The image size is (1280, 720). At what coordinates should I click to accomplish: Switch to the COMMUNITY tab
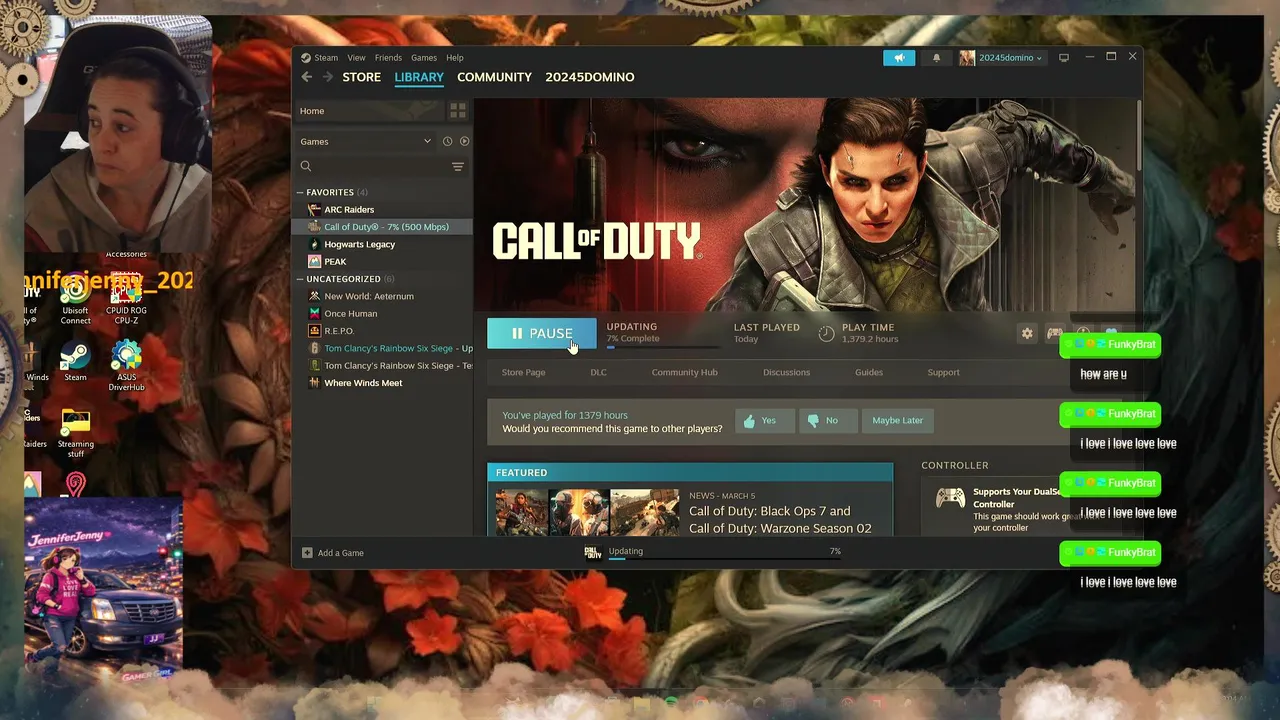(x=494, y=77)
